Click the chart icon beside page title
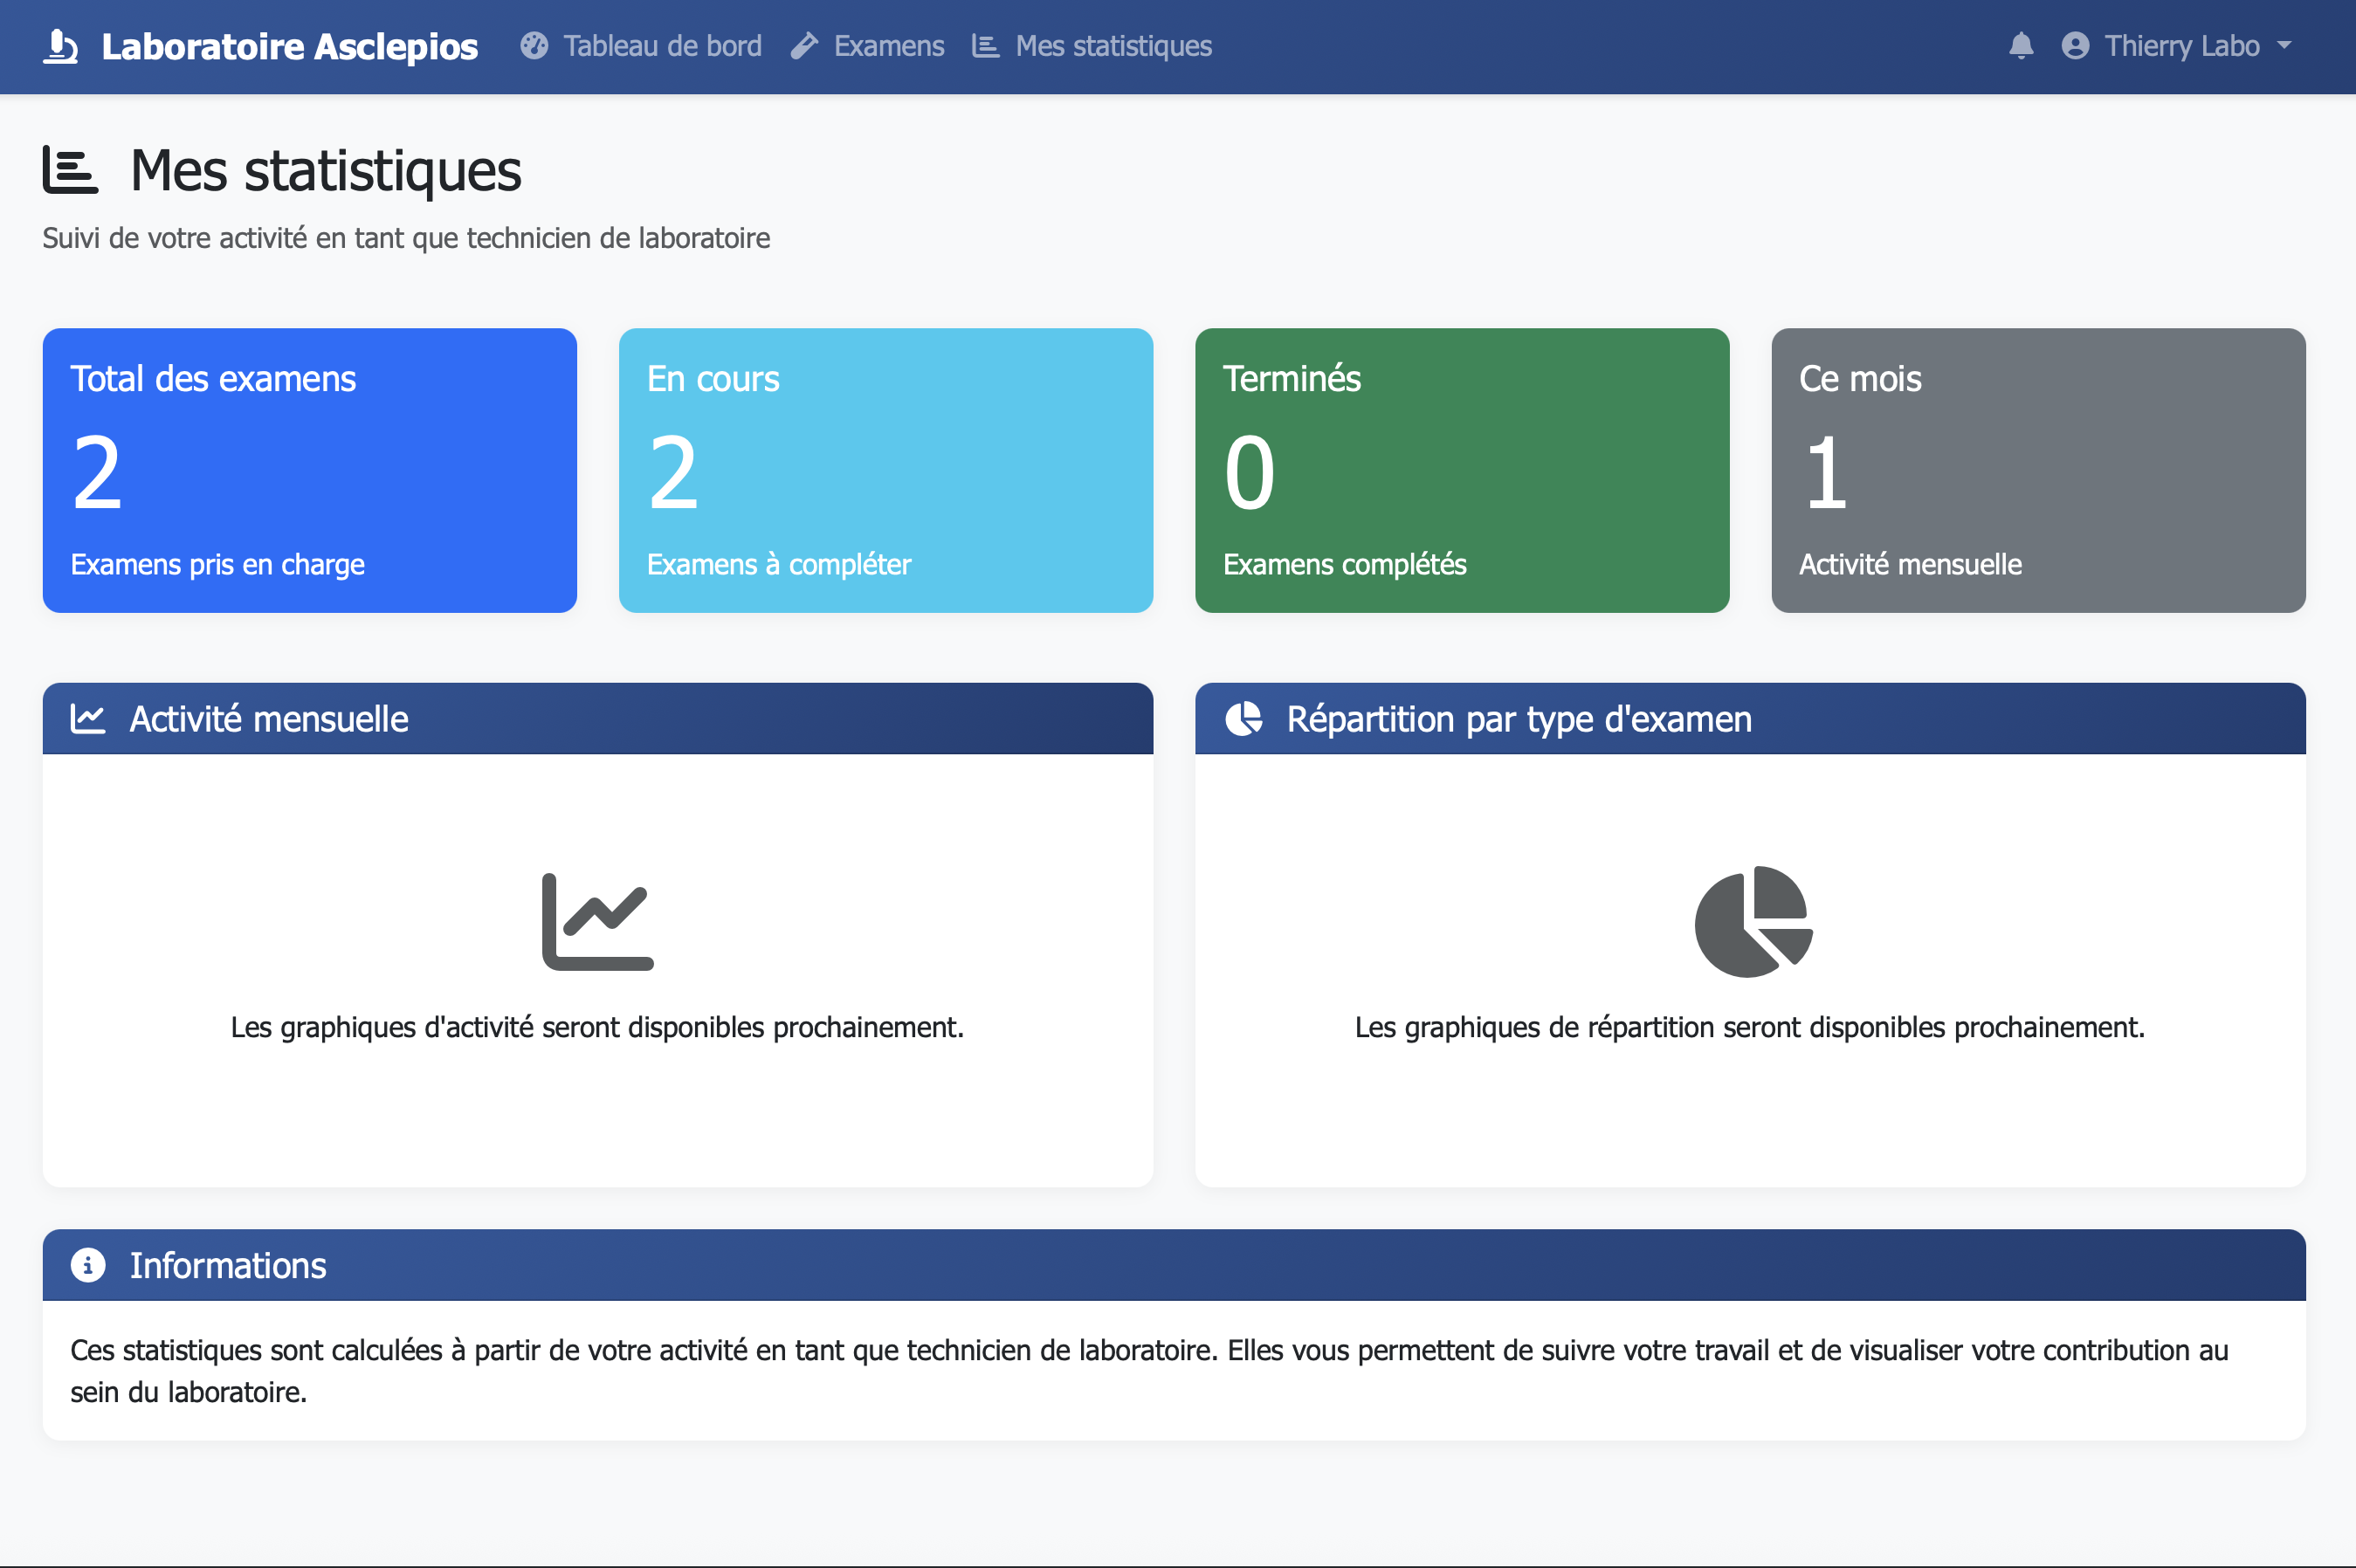 coord(70,170)
